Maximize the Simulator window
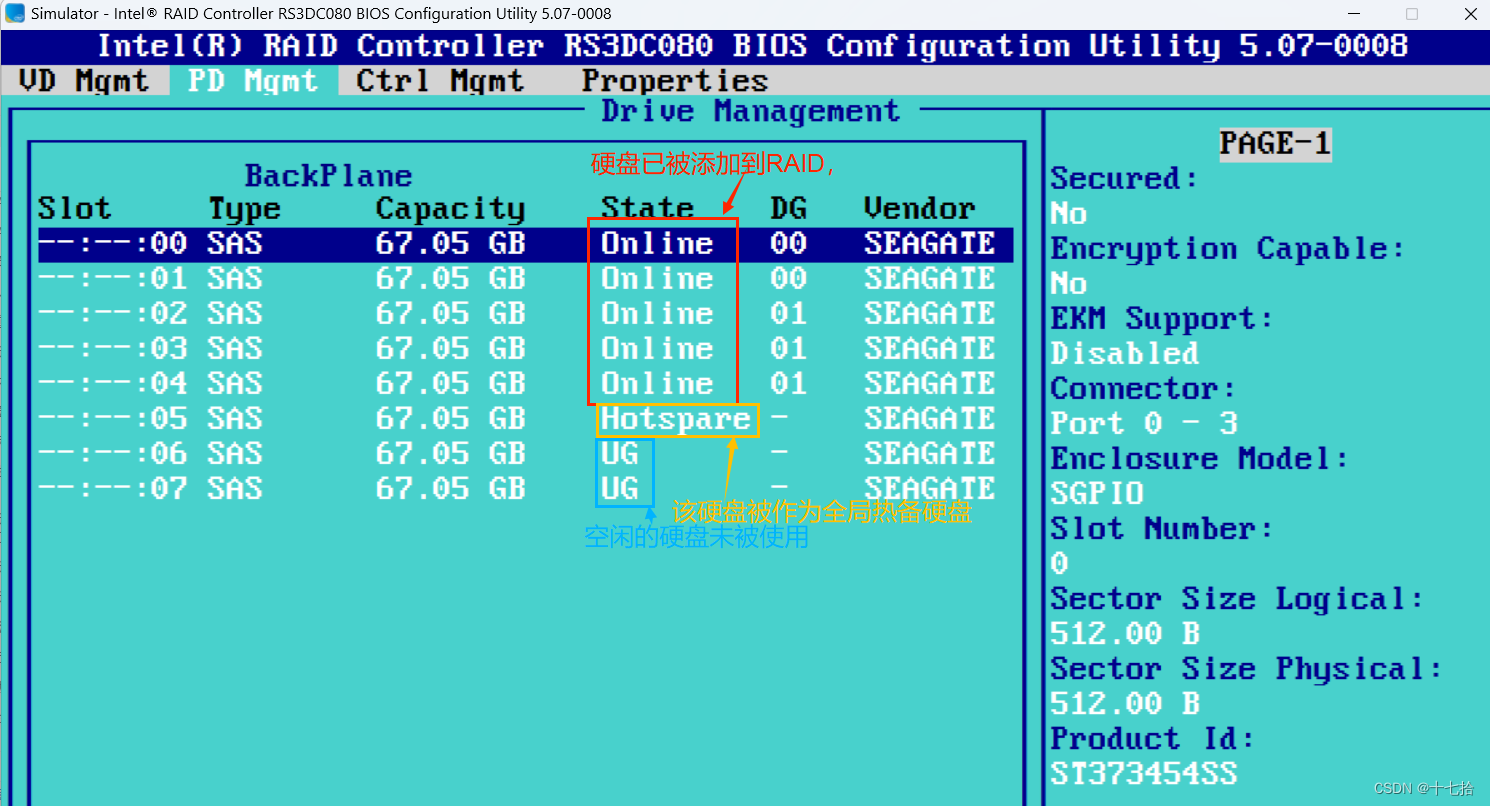 [1412, 14]
